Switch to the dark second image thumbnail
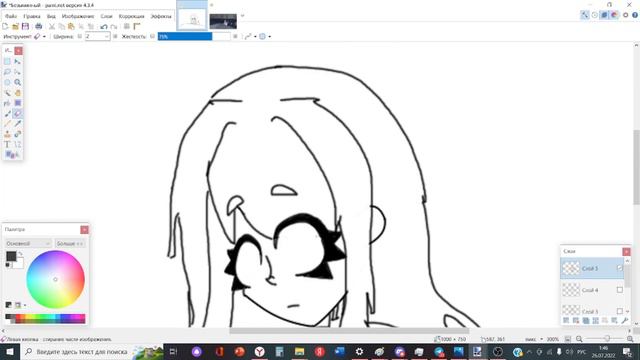The width and height of the screenshot is (640, 360). point(223,21)
